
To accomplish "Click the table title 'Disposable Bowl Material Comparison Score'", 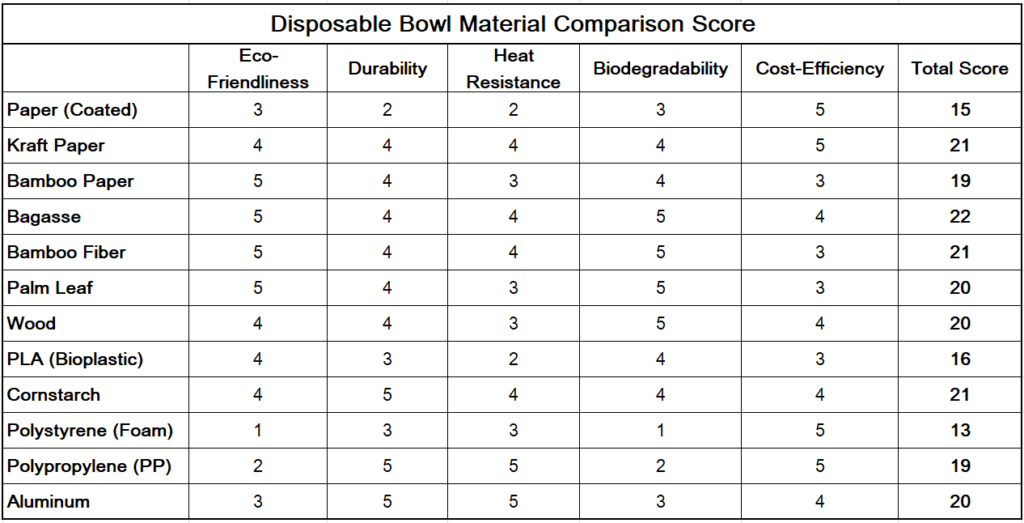I will click(x=511, y=22).
